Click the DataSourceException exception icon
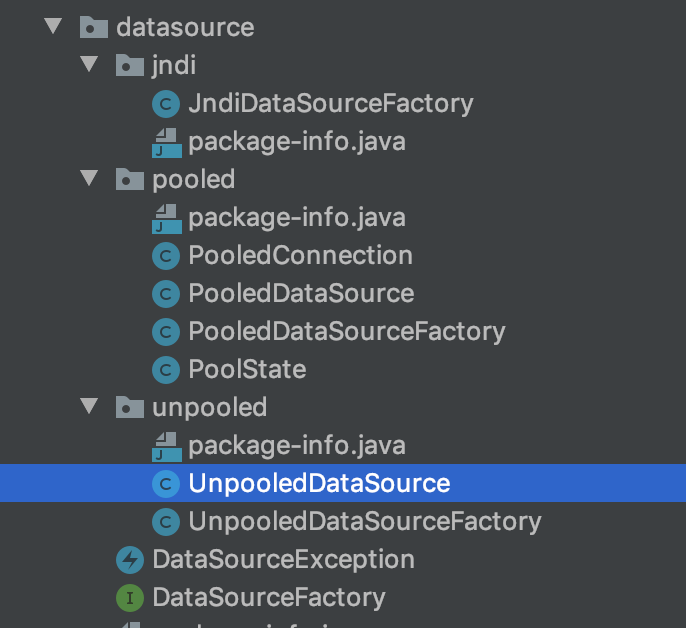This screenshot has width=686, height=628. [x=129, y=559]
